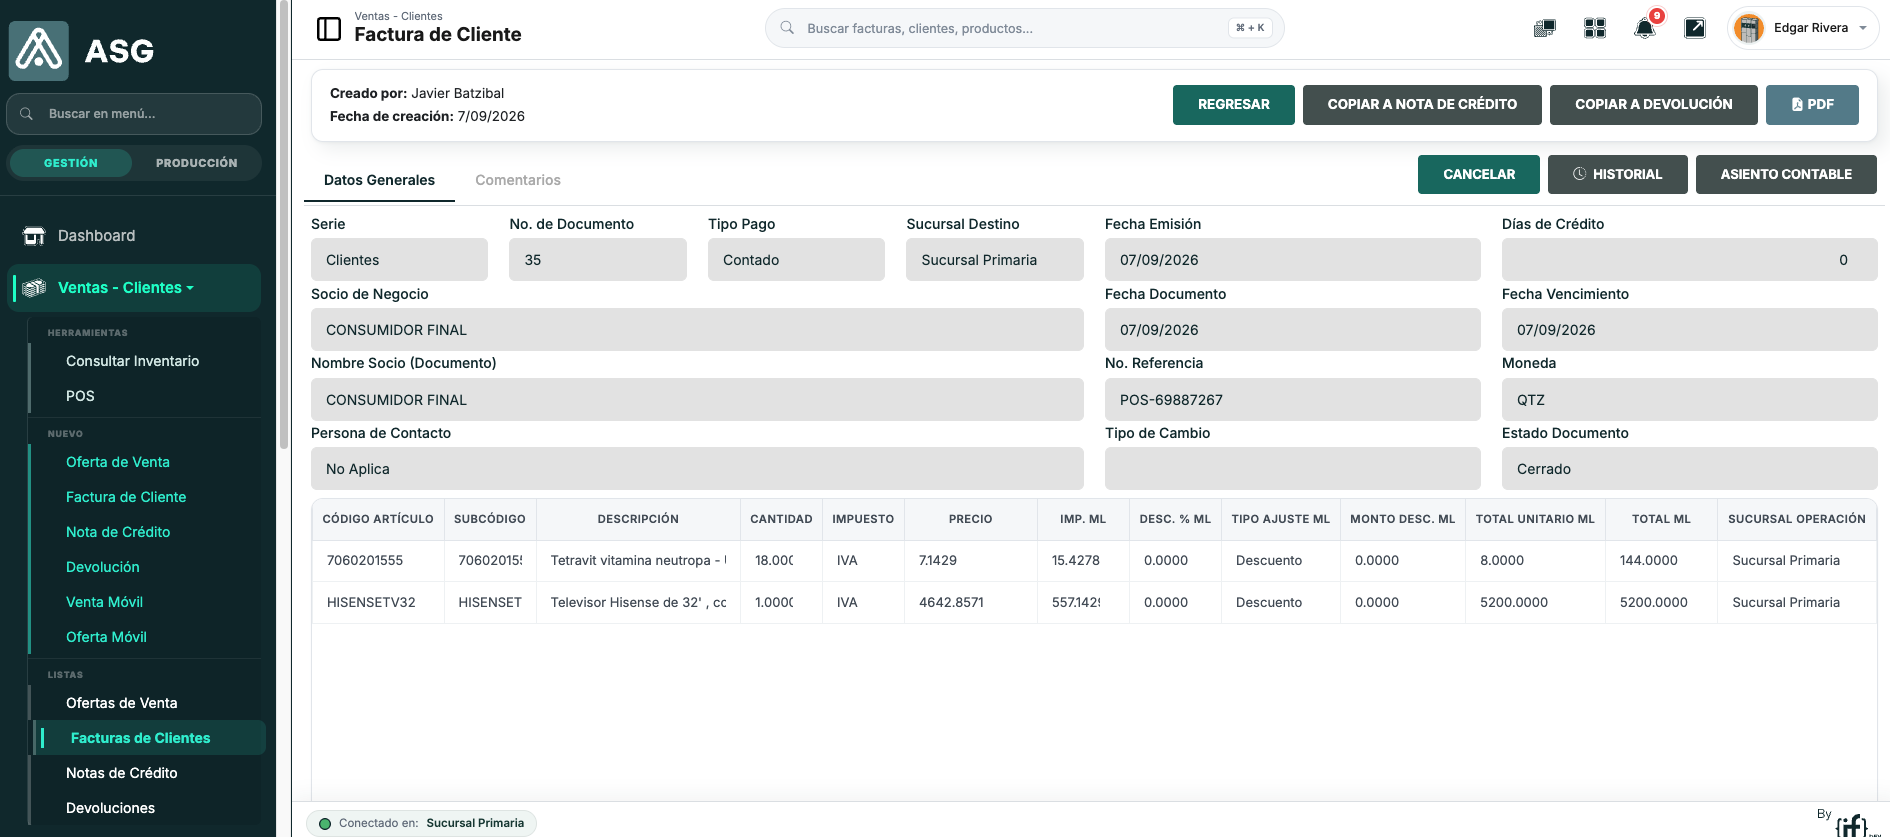This screenshot has height=837, width=1890.
Task: Click the CANCELAR button
Action: 1479,174
